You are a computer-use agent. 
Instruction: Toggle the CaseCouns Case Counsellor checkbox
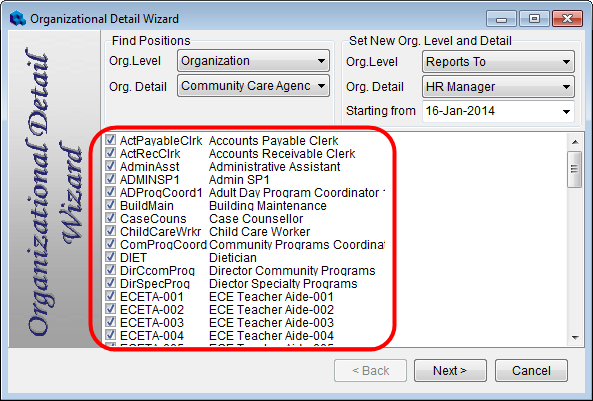click(x=110, y=218)
